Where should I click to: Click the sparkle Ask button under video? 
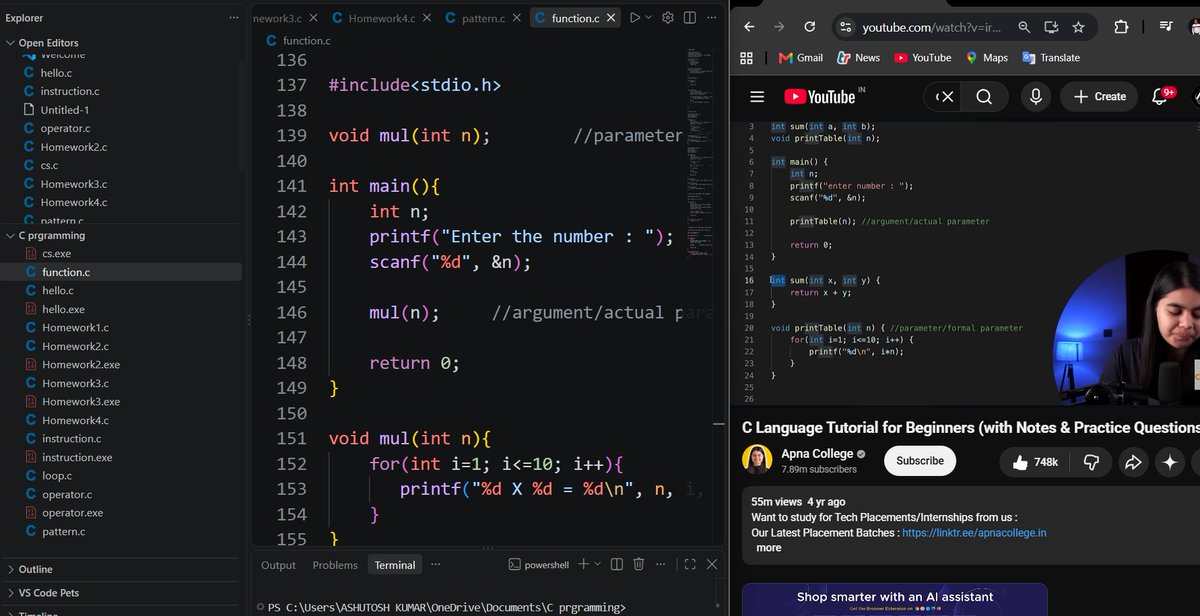click(x=1169, y=462)
